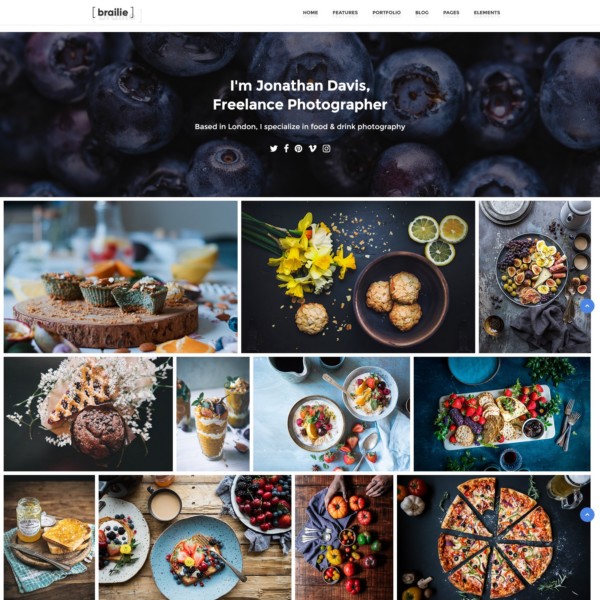Open the Features menu

click(x=345, y=13)
